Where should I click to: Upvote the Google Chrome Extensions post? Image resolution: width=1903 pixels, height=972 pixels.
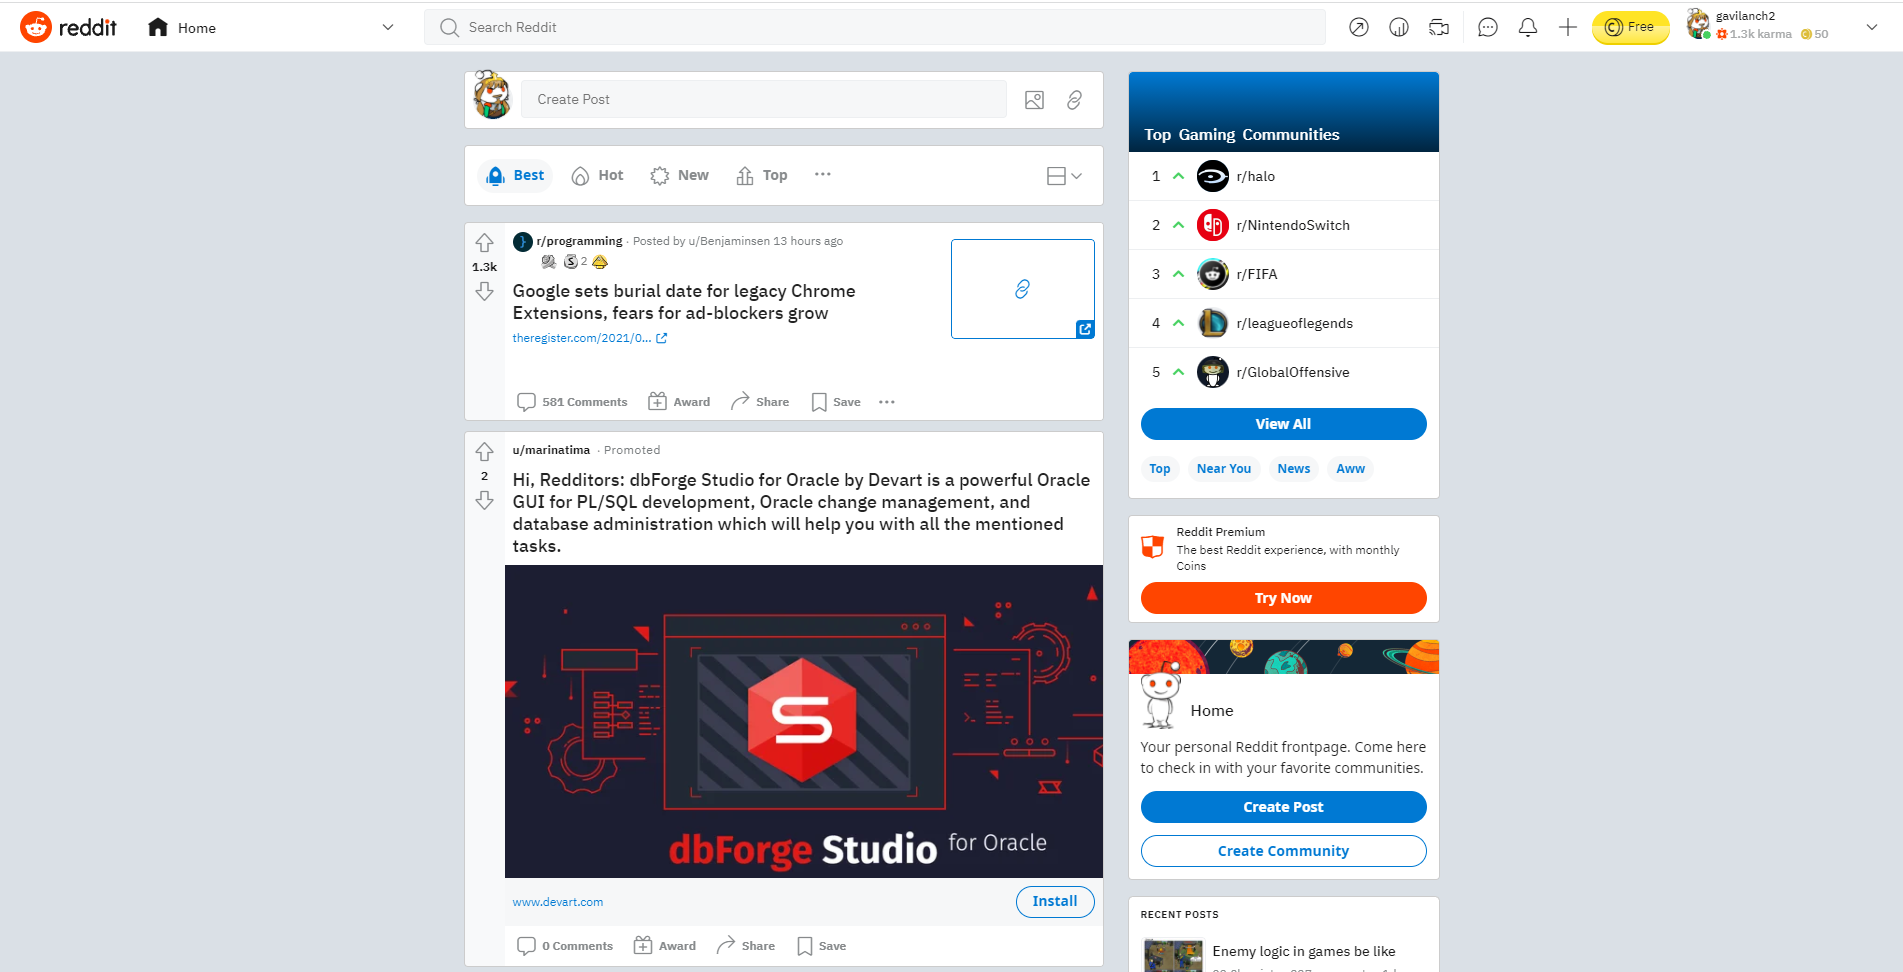point(484,243)
